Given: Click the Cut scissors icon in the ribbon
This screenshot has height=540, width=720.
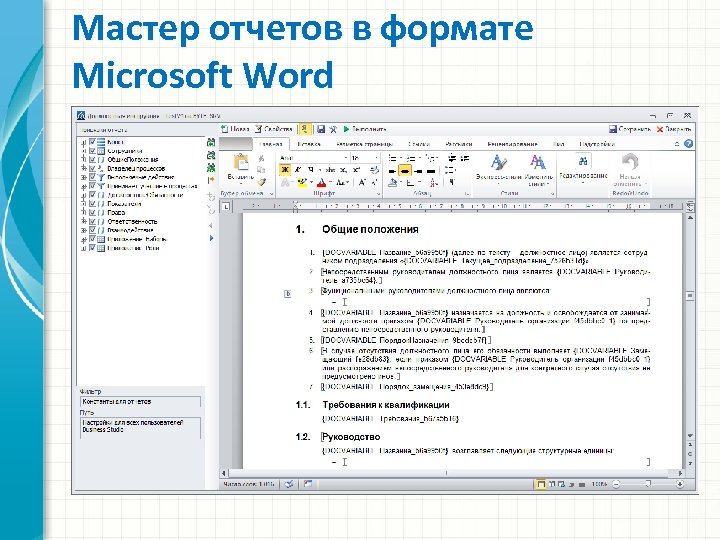Looking at the screenshot, I should 261,158.
